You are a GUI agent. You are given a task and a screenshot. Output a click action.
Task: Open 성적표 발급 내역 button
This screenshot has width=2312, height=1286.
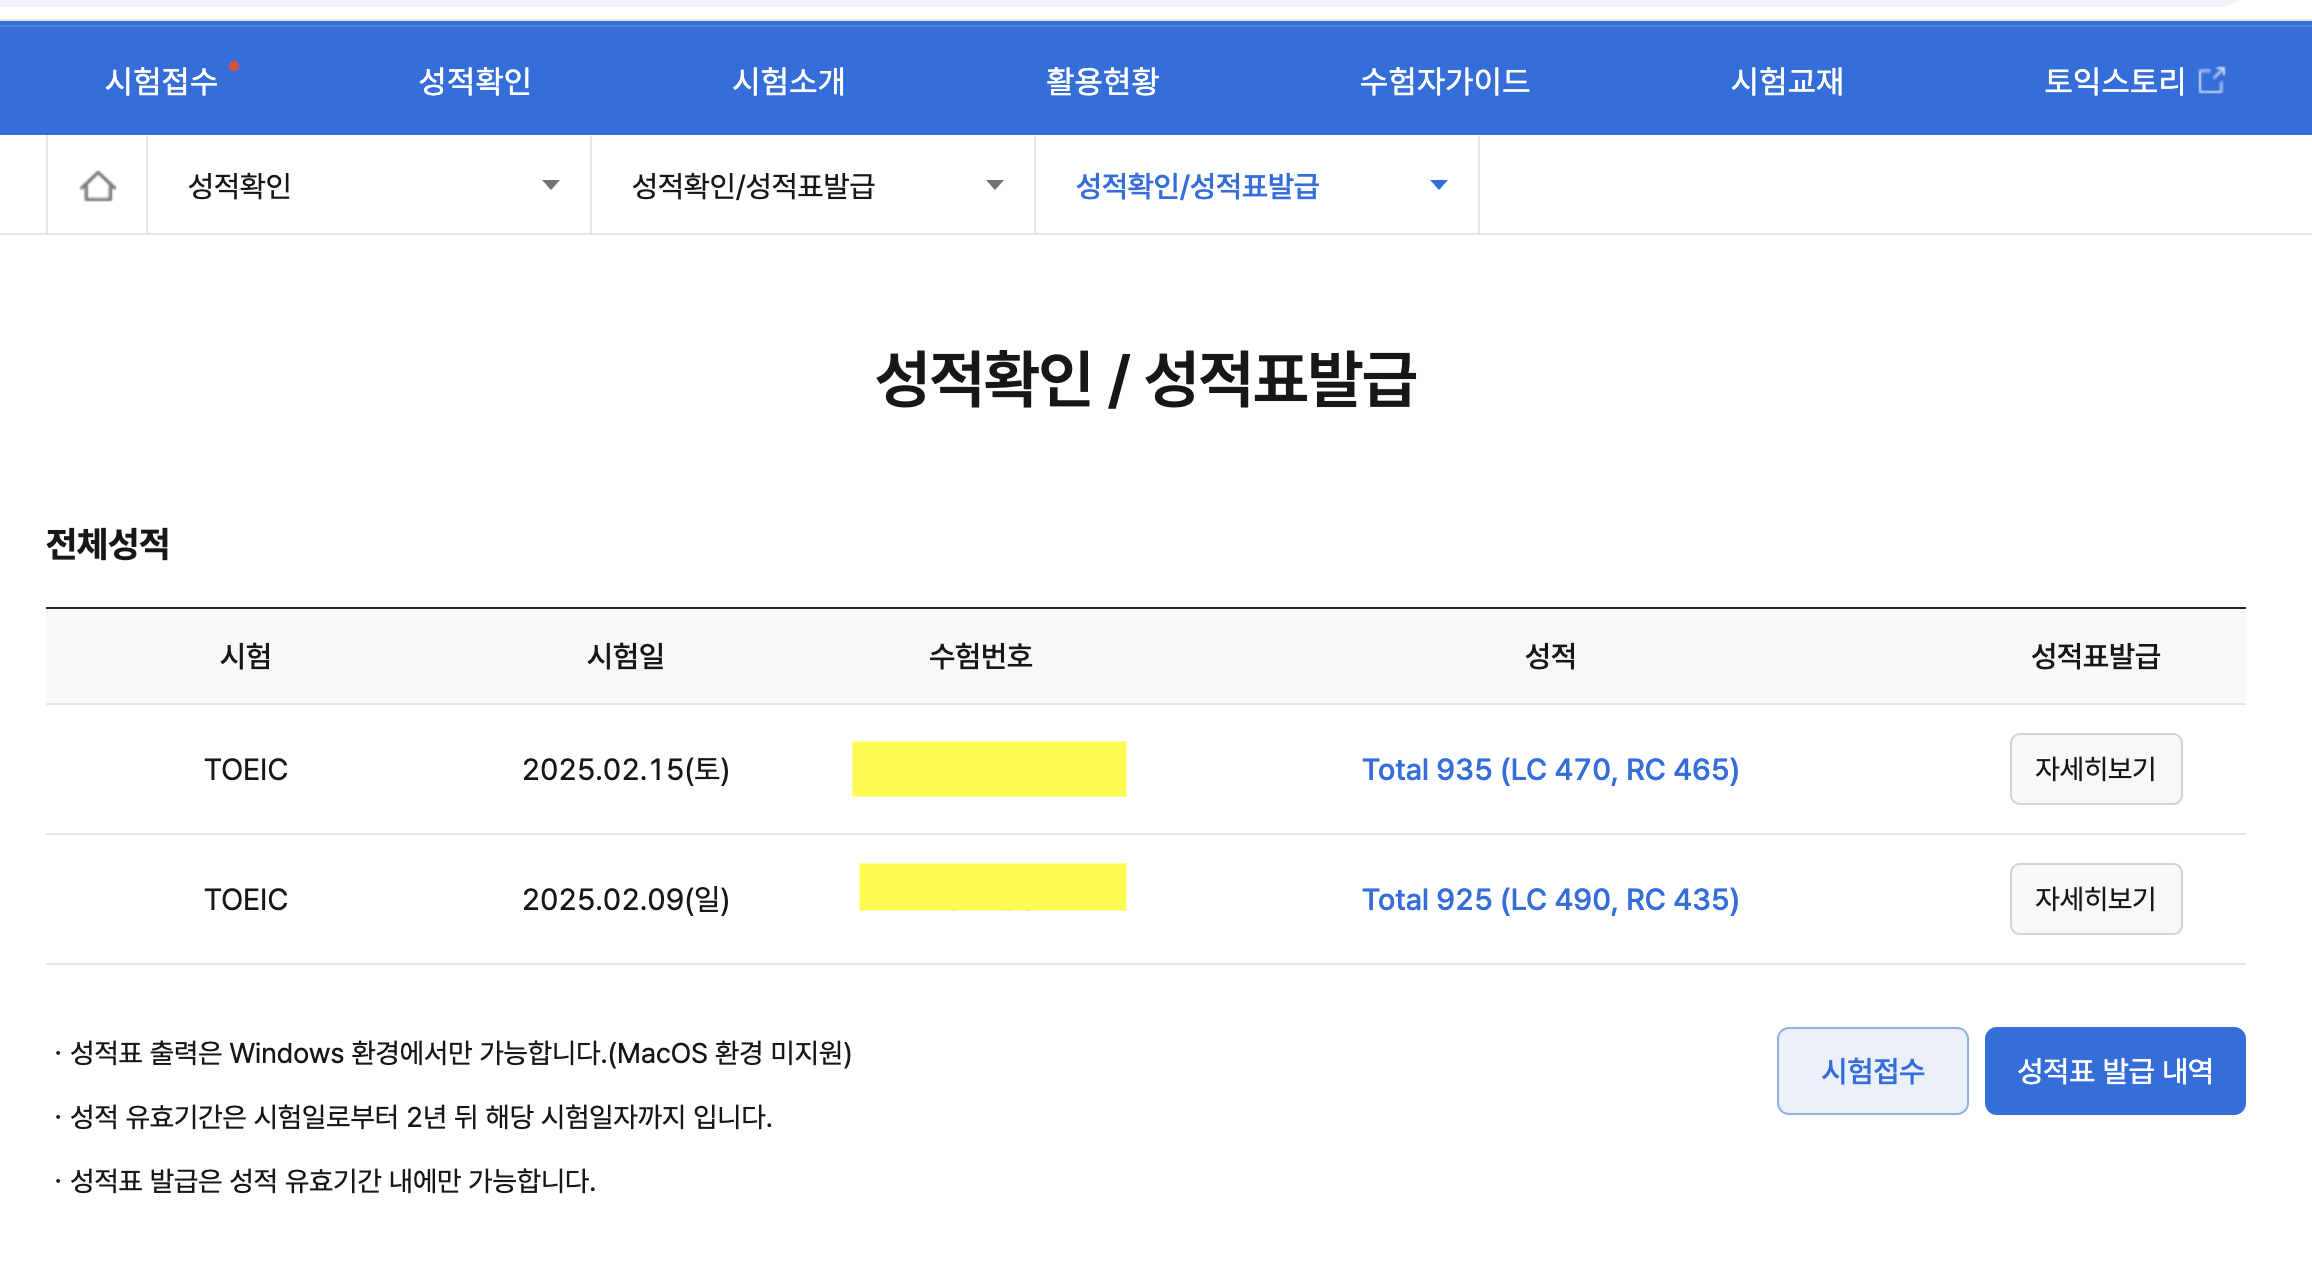click(x=2115, y=1071)
